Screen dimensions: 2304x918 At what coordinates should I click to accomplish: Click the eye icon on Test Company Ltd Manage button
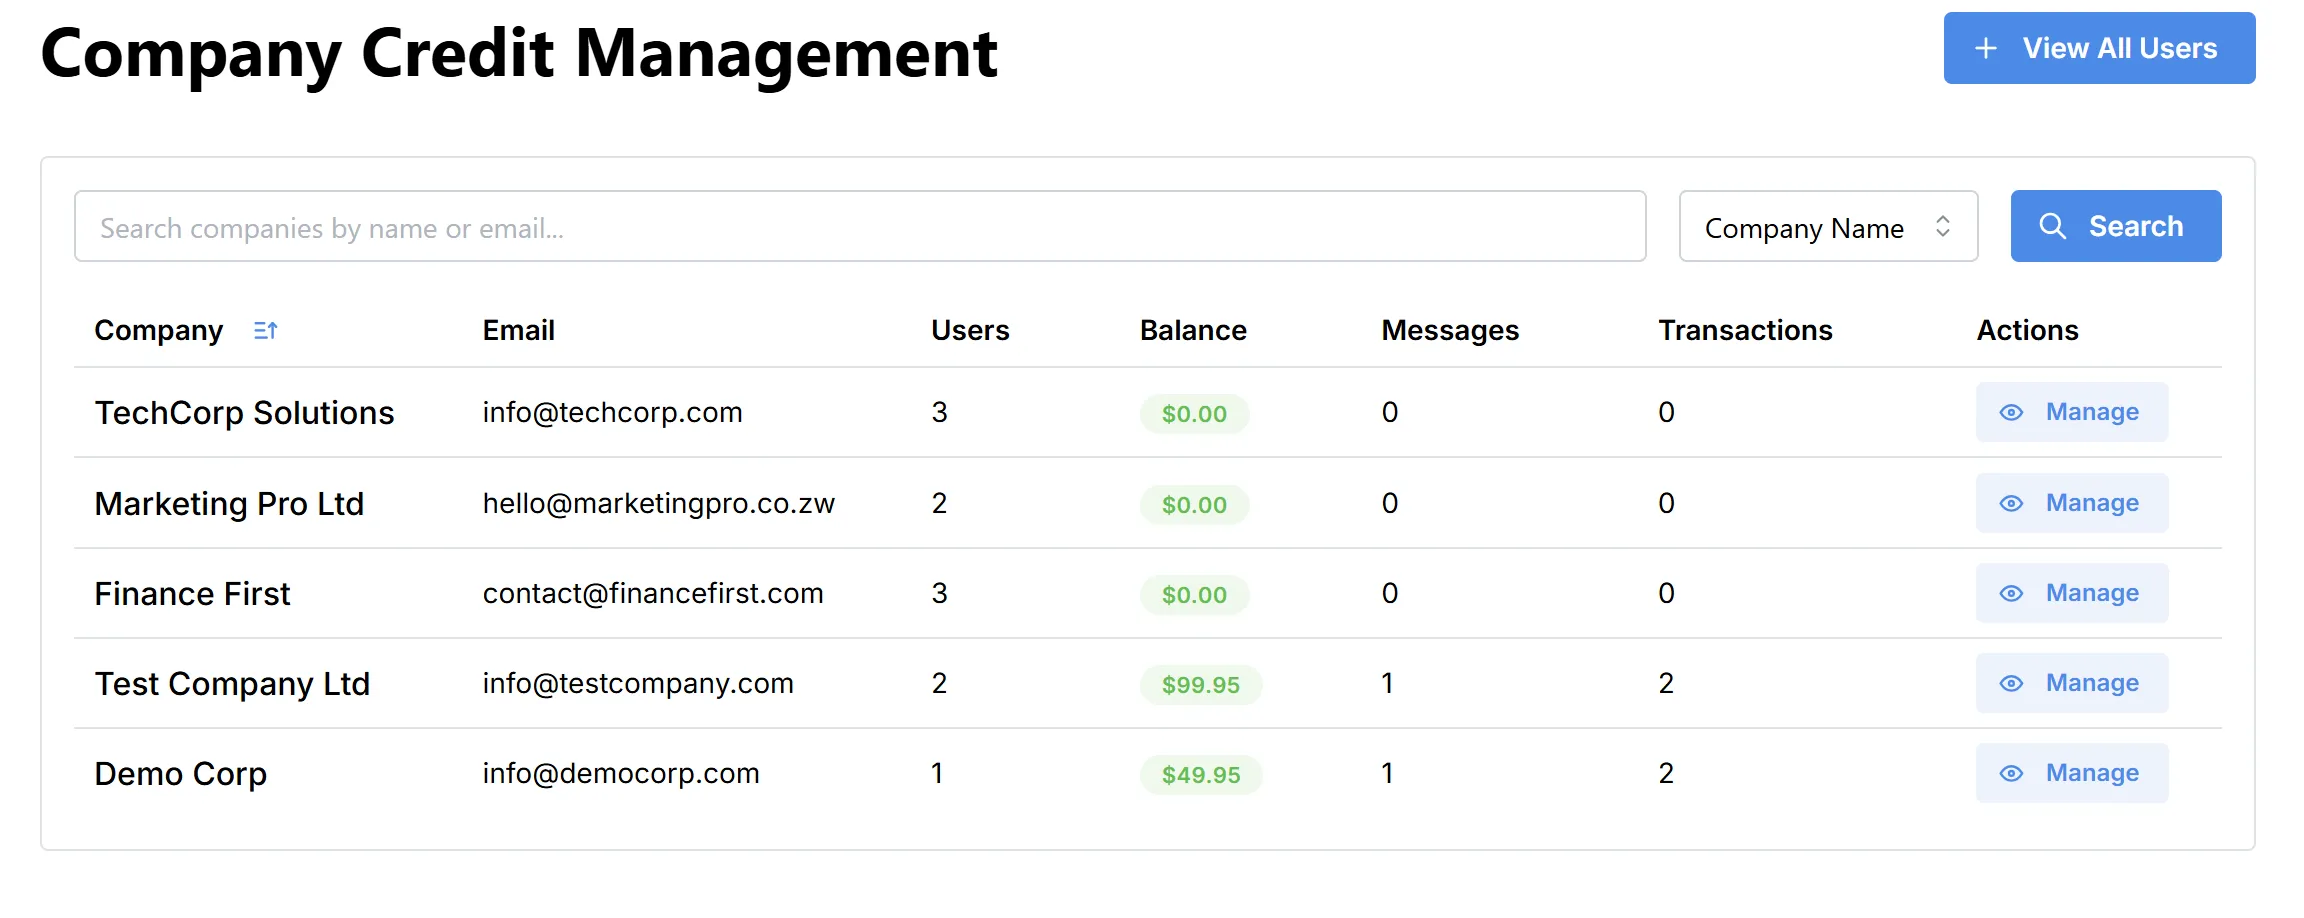(2011, 683)
